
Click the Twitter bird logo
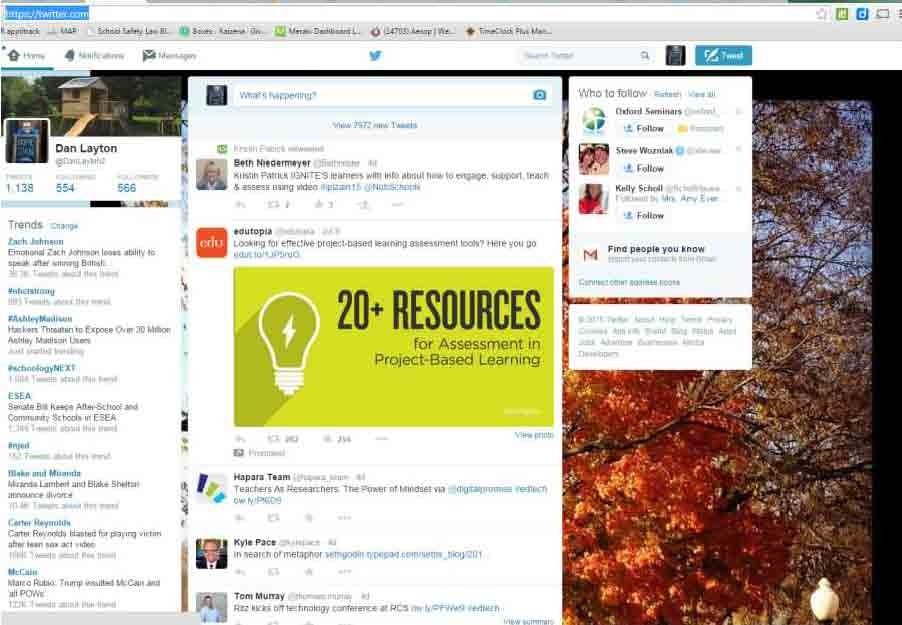(375, 56)
